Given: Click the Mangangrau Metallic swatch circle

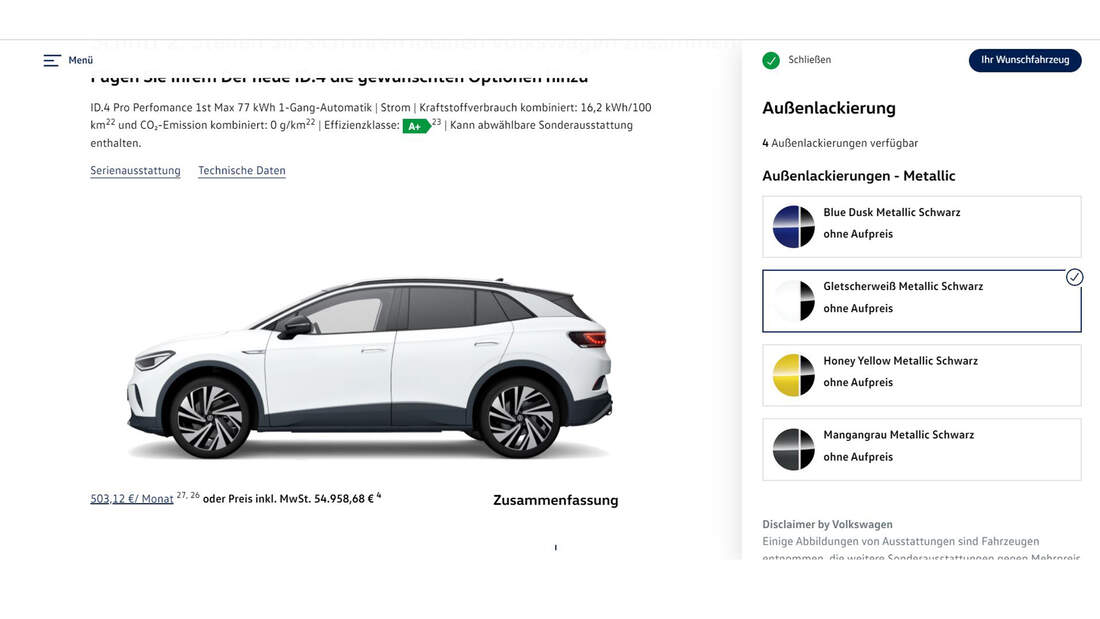Looking at the screenshot, I should coord(793,450).
